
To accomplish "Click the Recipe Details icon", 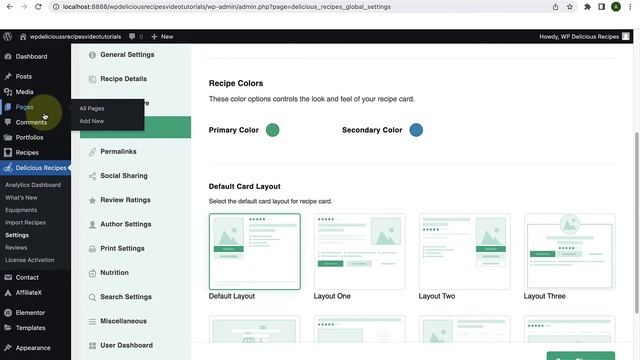I will pyautogui.click(x=92, y=79).
